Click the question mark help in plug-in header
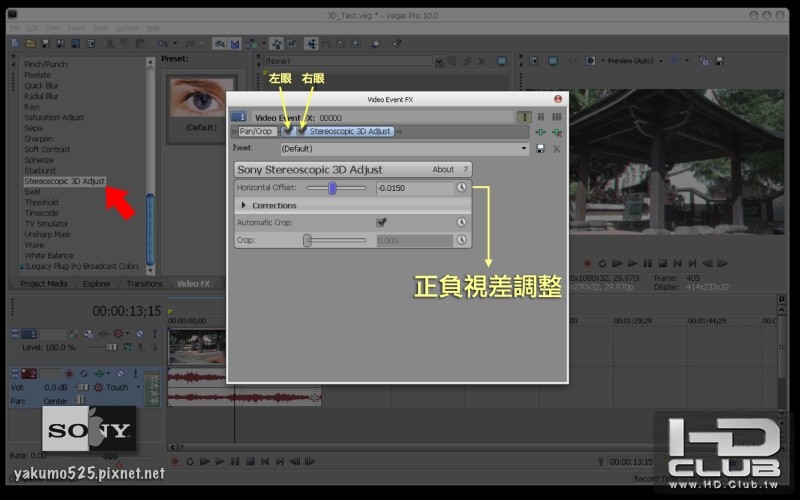 (x=465, y=169)
